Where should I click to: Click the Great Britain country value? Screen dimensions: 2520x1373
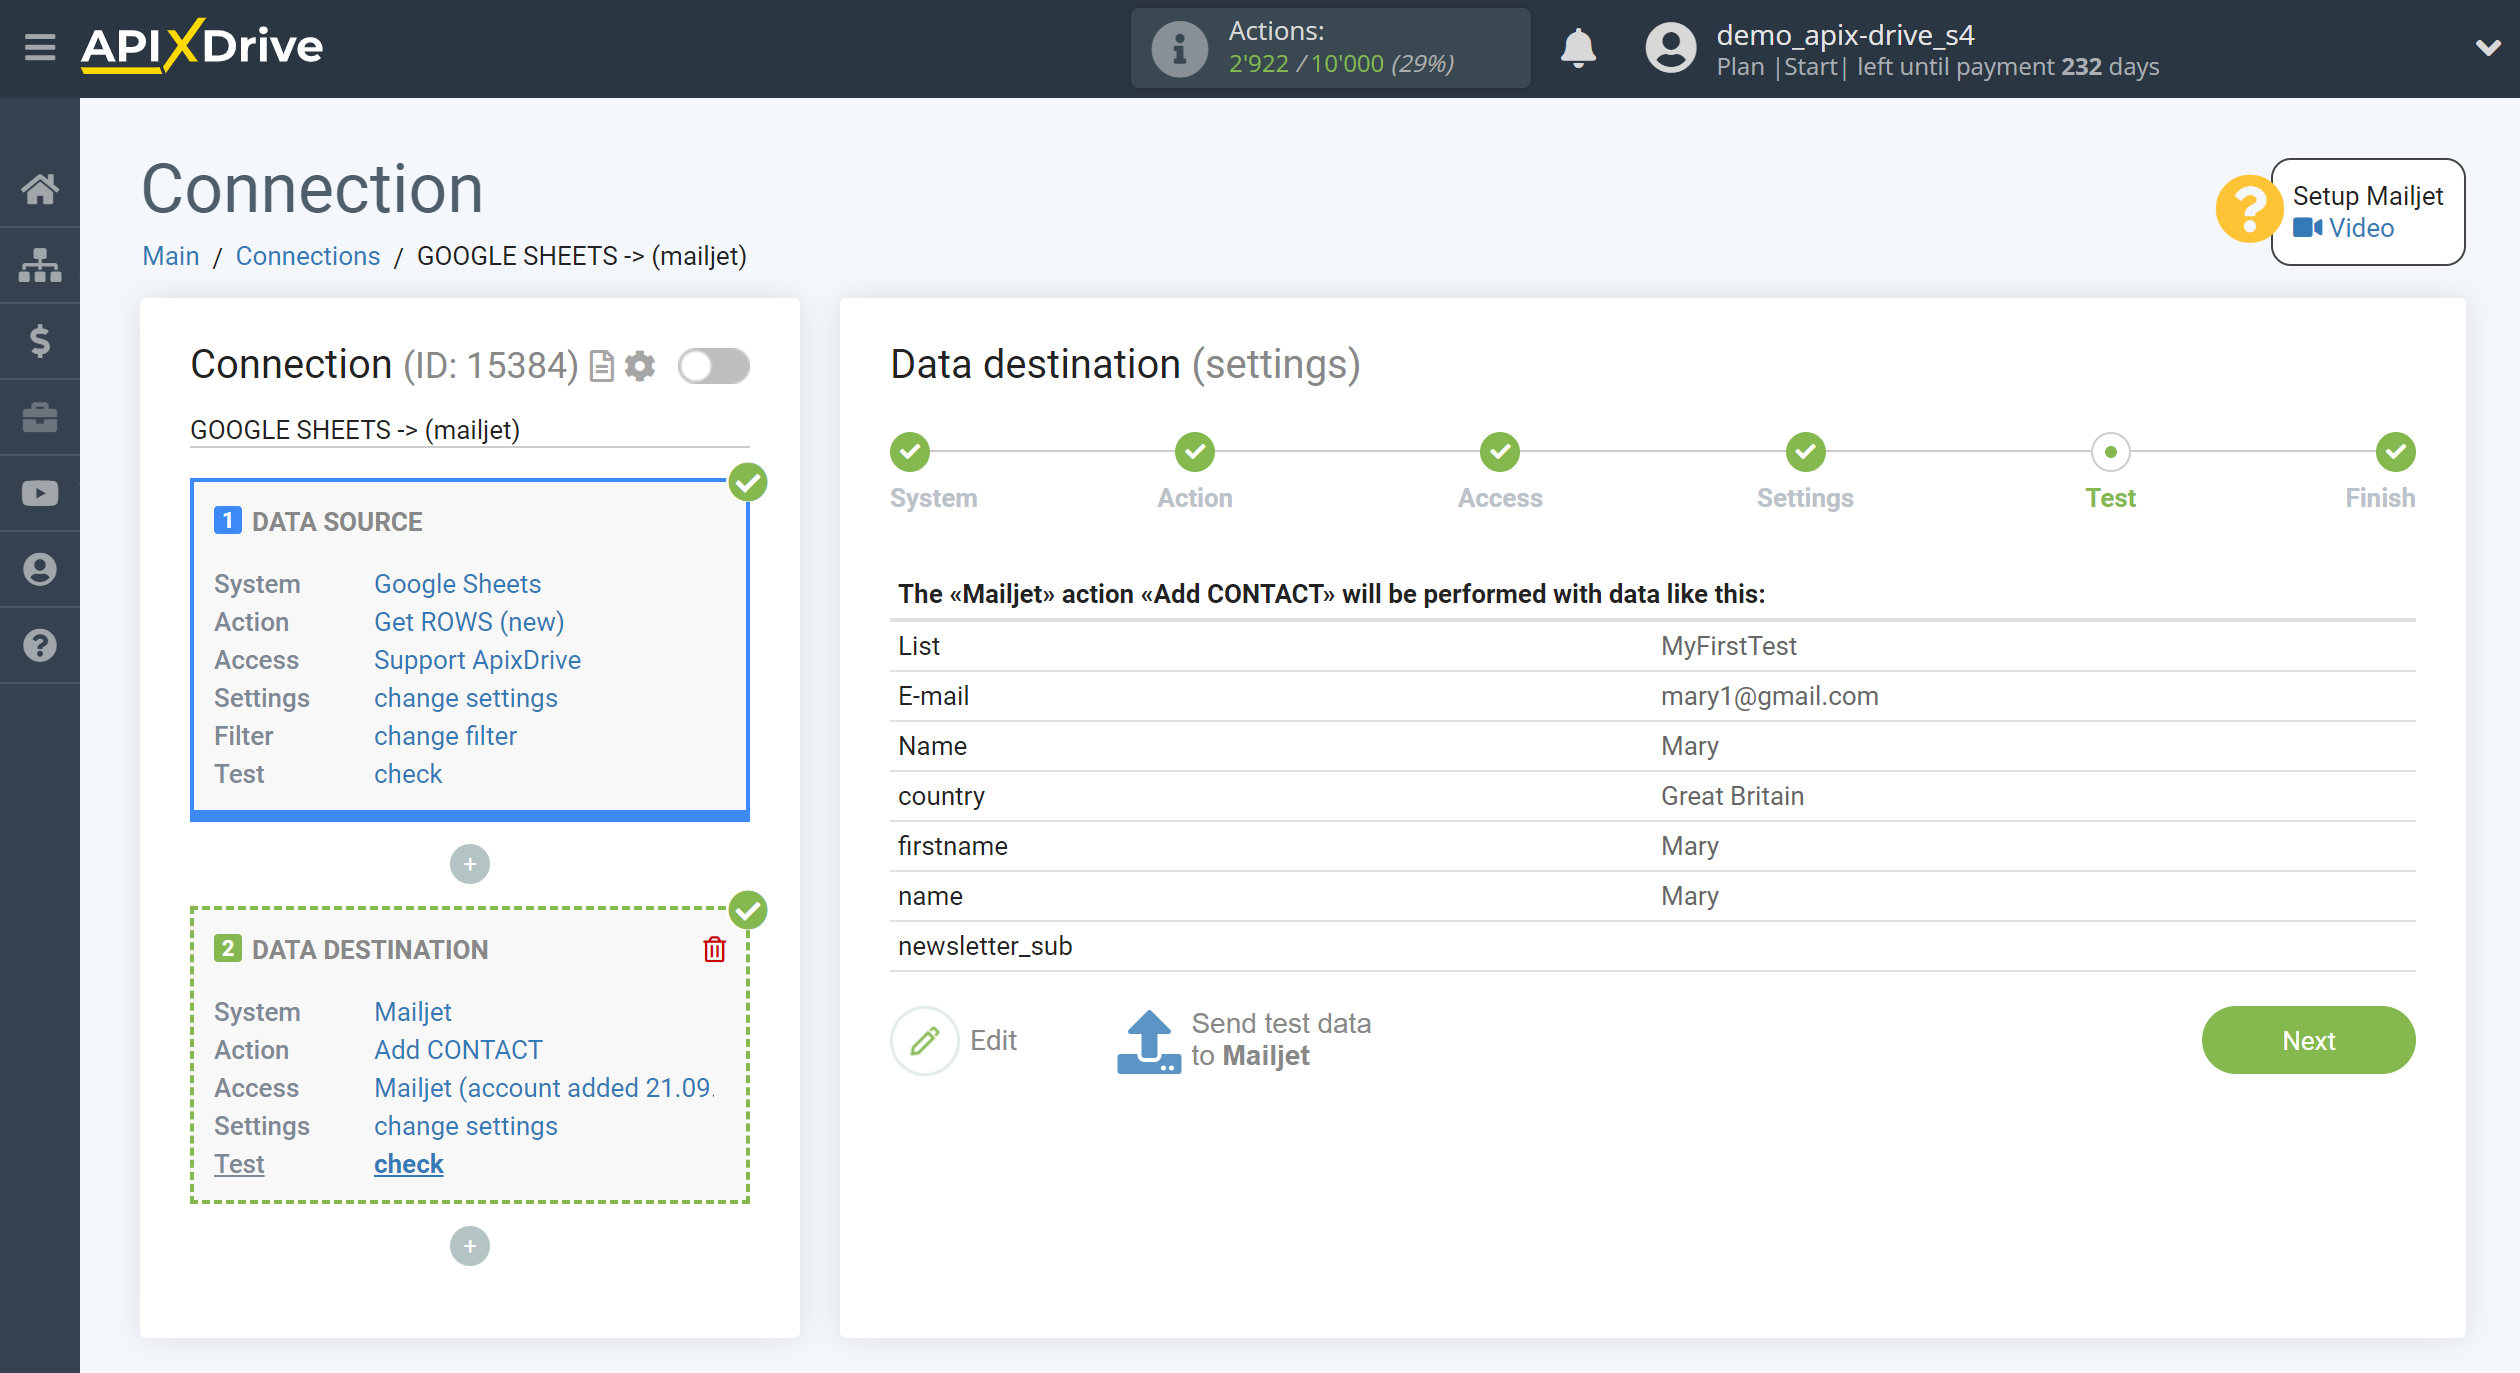(x=1732, y=796)
